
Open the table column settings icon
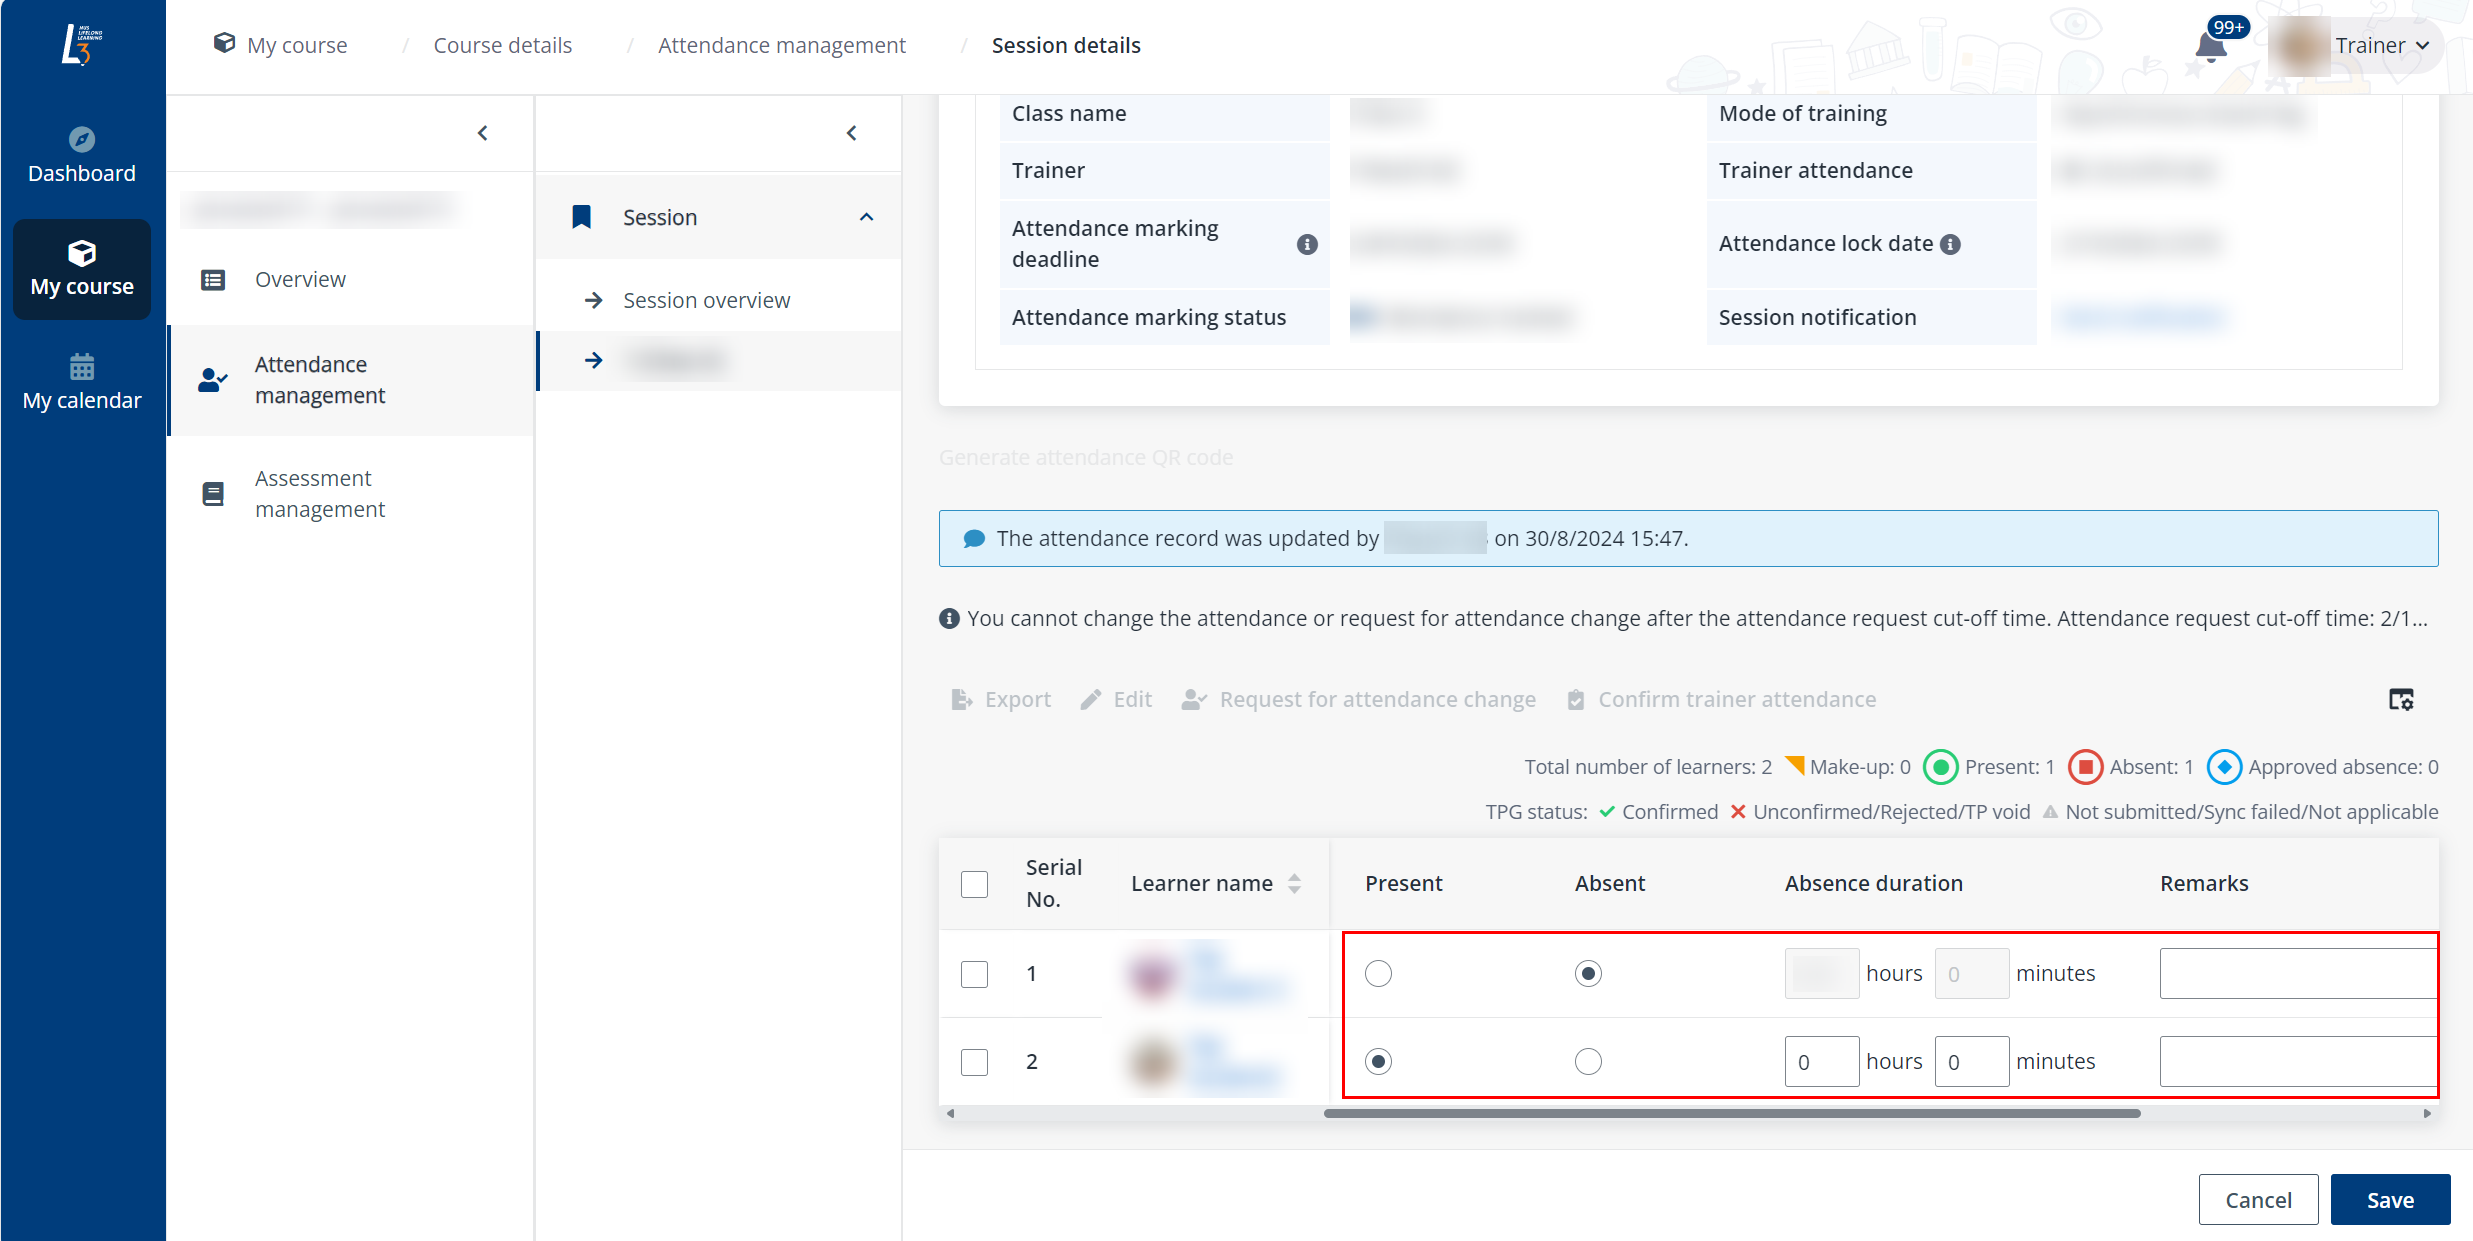click(2401, 700)
